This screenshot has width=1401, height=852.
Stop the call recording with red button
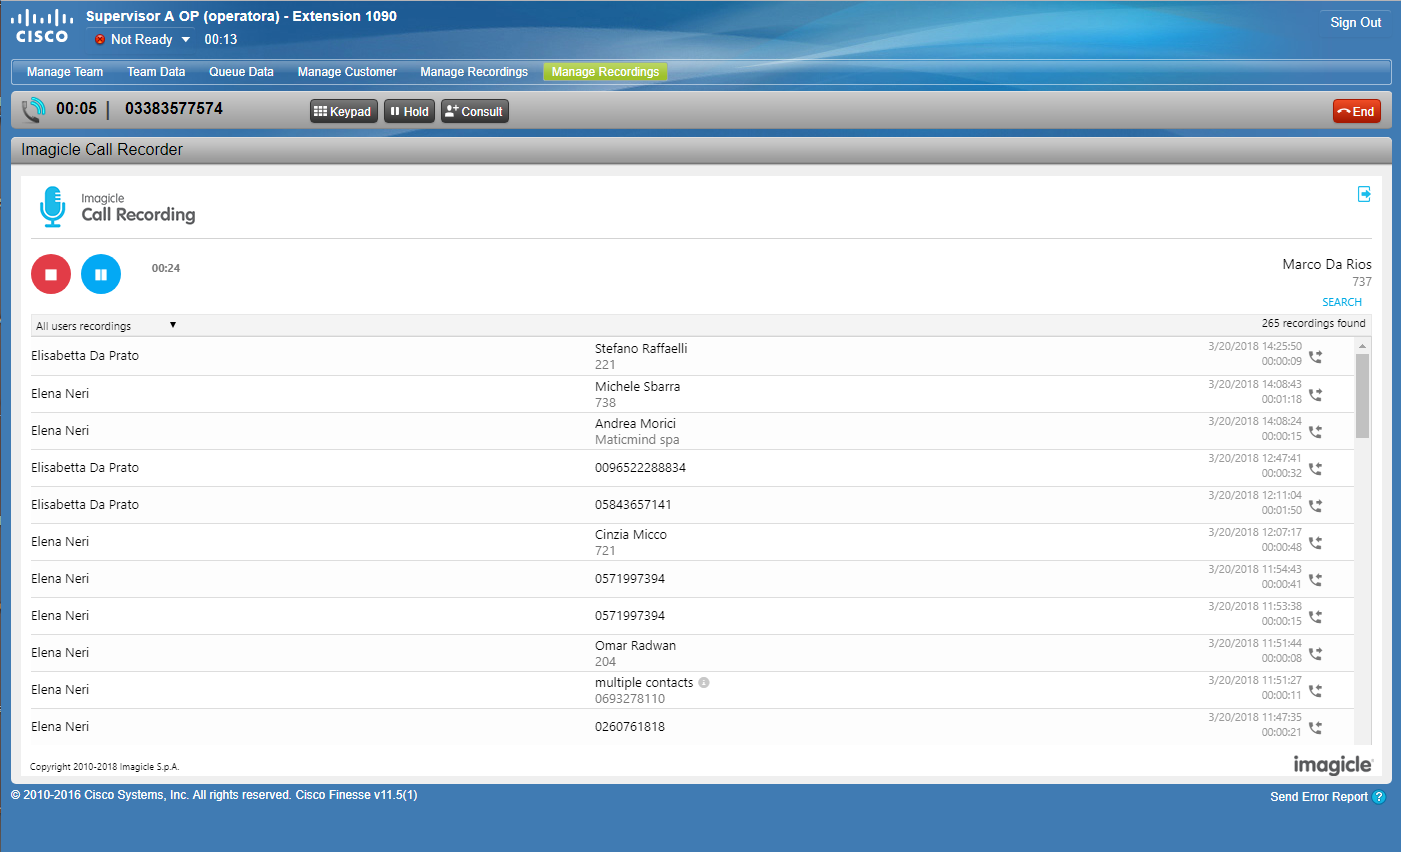click(x=51, y=274)
